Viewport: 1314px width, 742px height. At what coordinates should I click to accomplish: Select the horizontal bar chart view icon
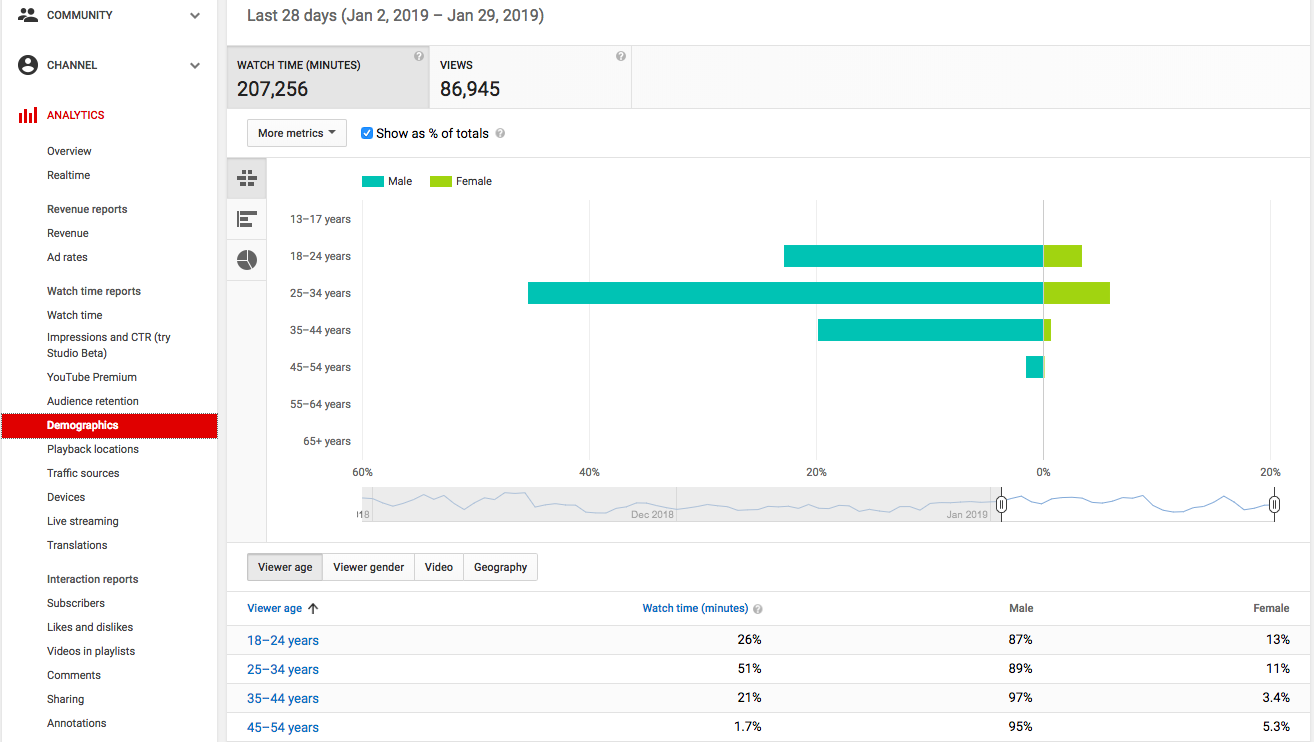point(246,219)
